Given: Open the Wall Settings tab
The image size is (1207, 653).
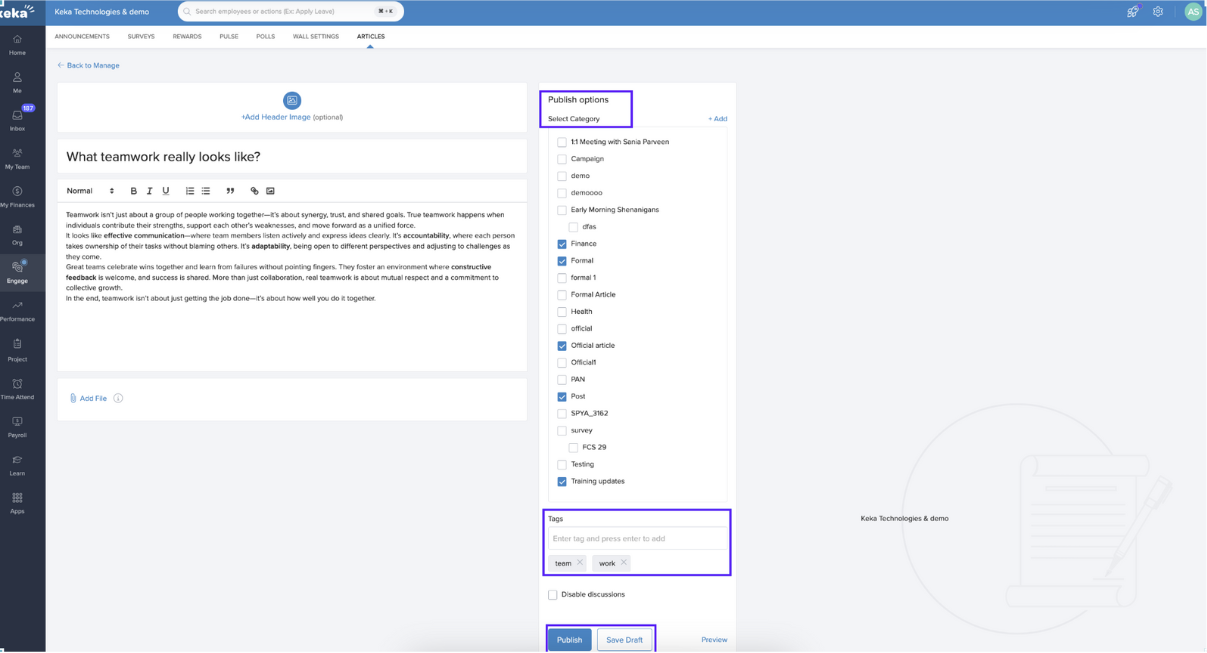Looking at the screenshot, I should [x=315, y=36].
